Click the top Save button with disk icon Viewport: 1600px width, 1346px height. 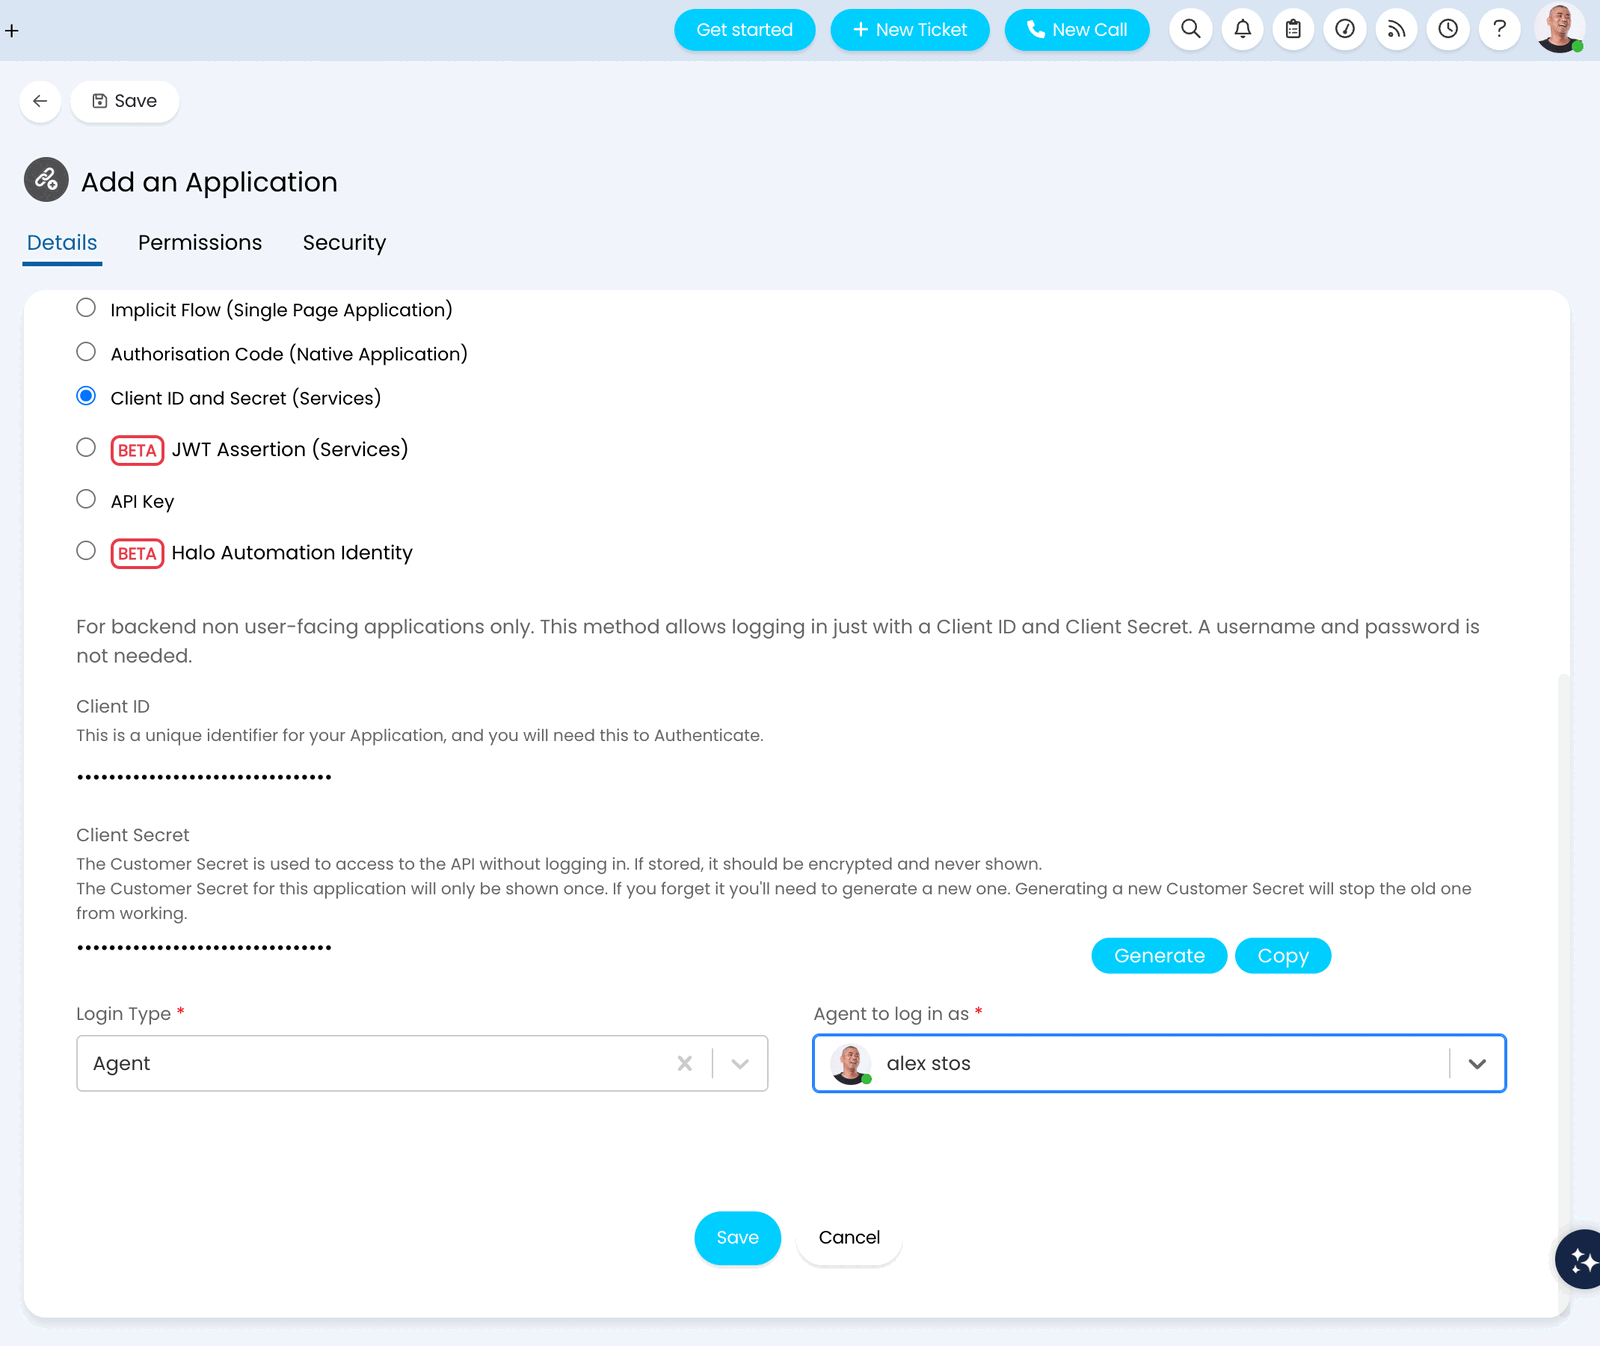125,101
